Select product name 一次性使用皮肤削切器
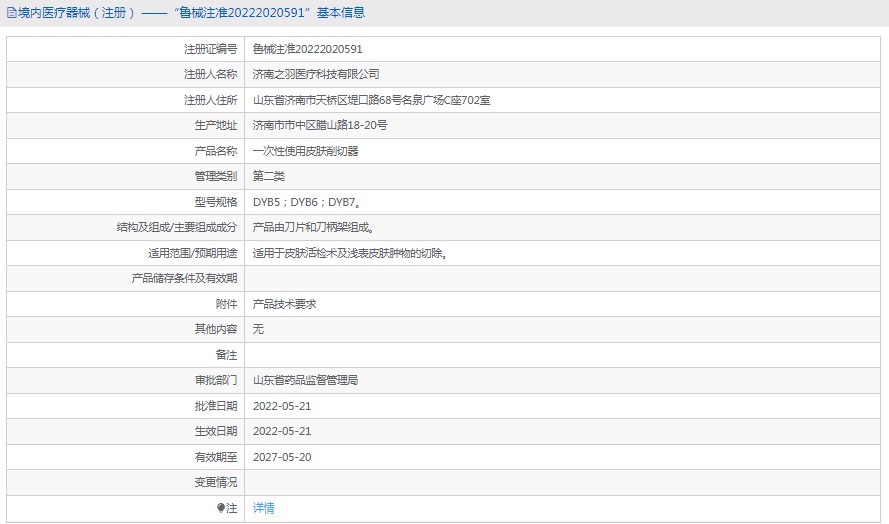889x524 pixels. click(305, 151)
